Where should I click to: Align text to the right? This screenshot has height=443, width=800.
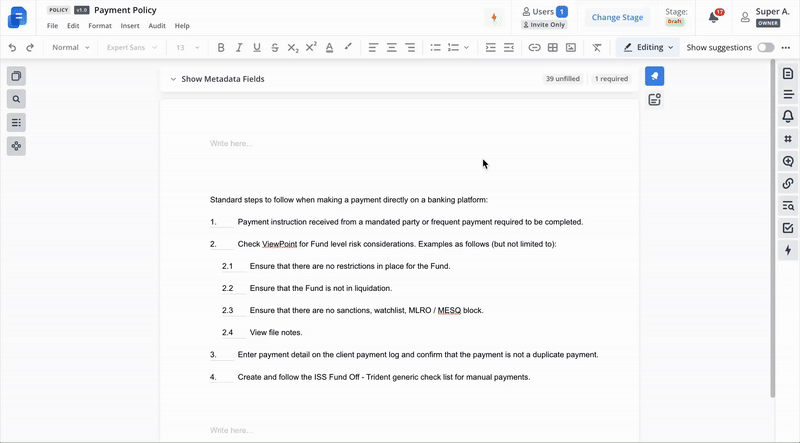[410, 47]
